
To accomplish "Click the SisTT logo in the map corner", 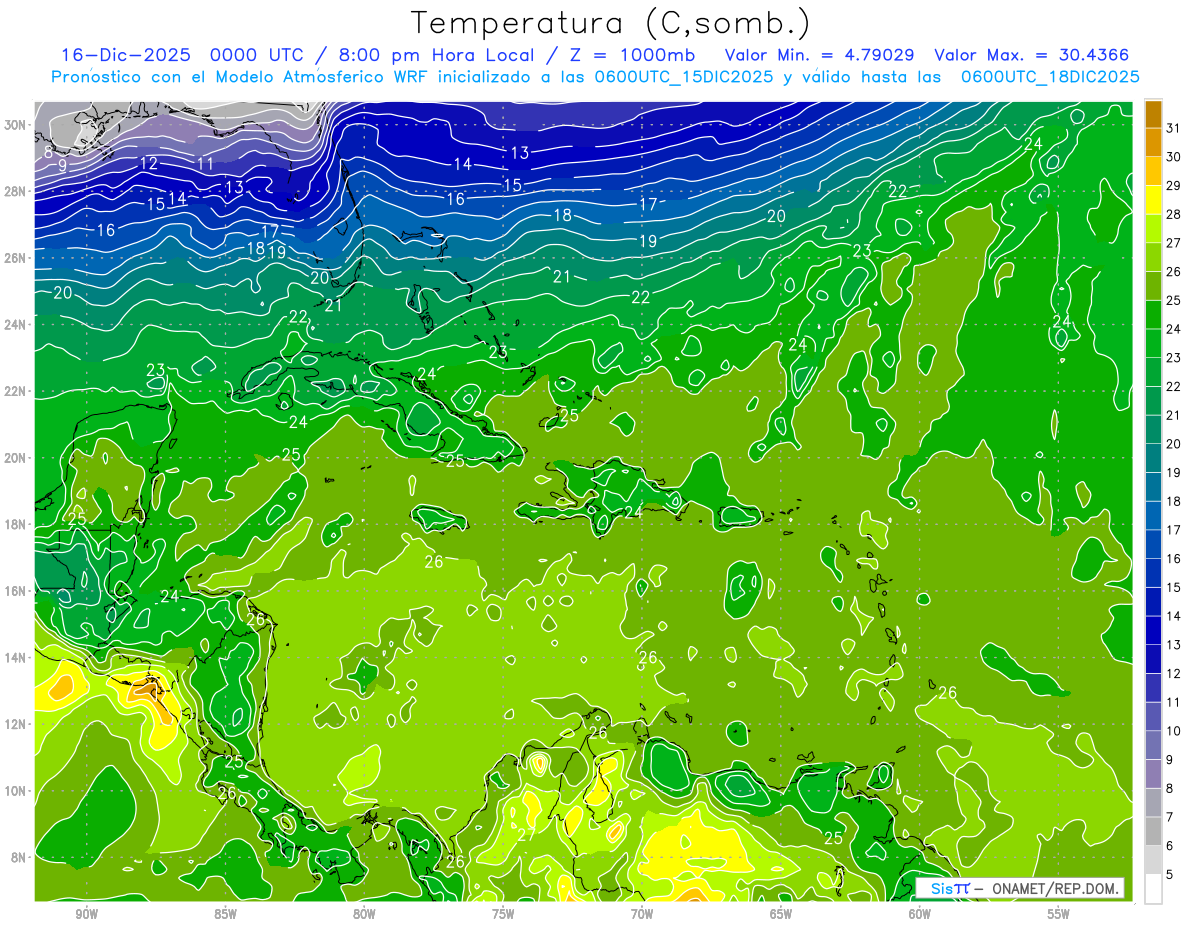I will (x=950, y=889).
